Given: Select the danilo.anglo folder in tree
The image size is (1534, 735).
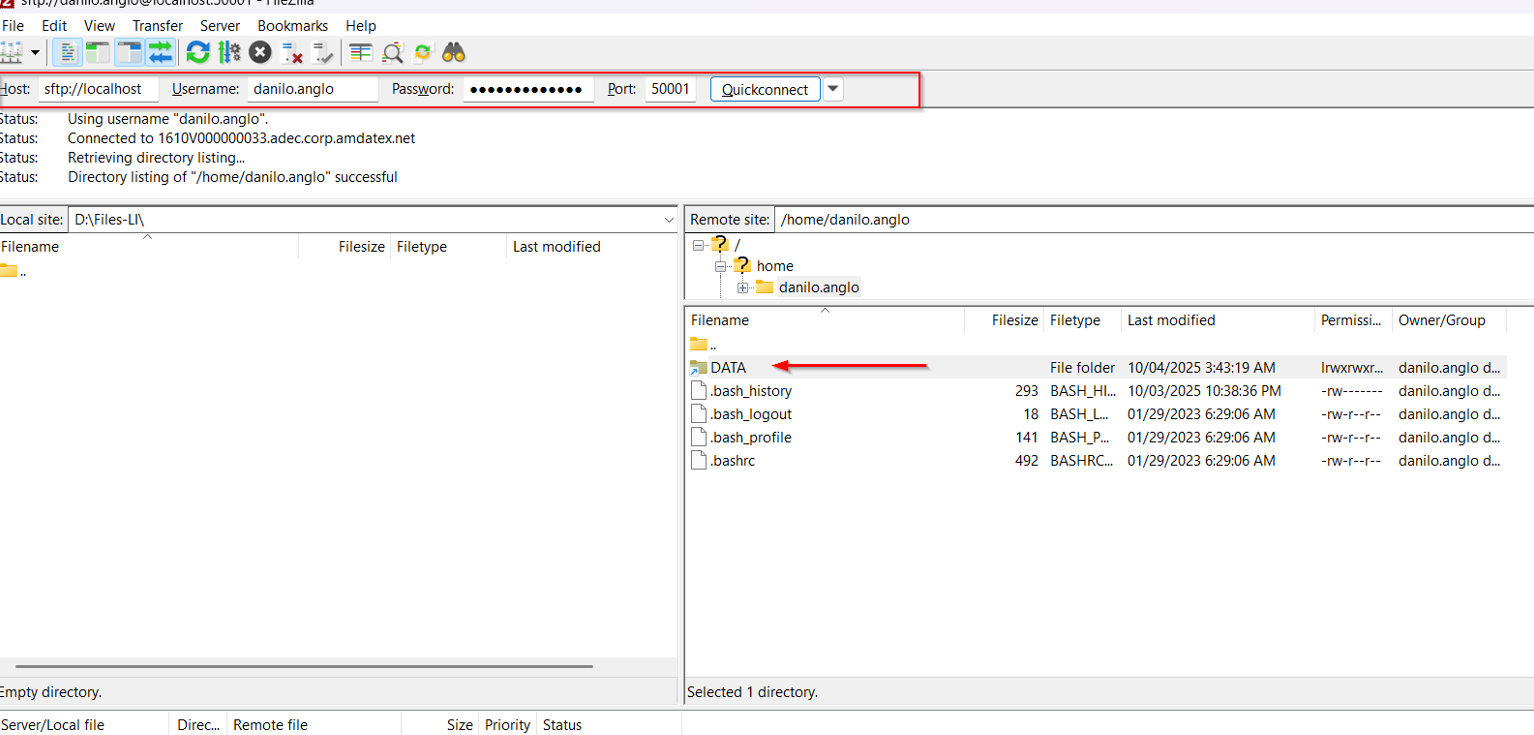Looking at the screenshot, I should click(x=818, y=288).
